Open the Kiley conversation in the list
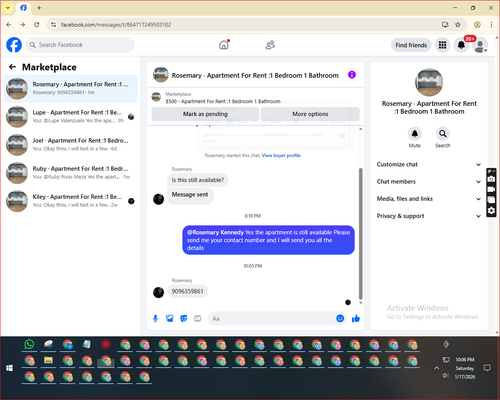 point(70,201)
